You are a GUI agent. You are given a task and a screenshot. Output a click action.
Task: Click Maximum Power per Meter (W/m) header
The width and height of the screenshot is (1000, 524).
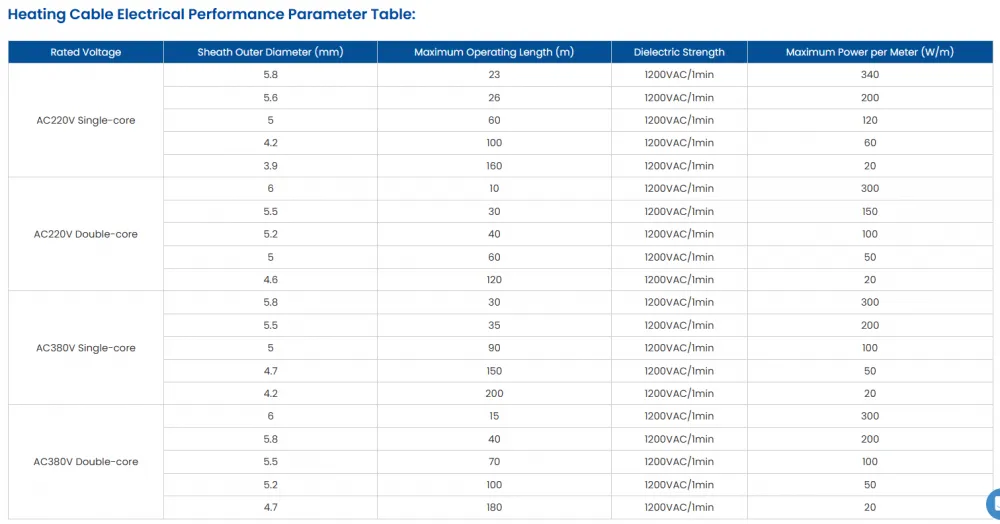[x=870, y=52]
